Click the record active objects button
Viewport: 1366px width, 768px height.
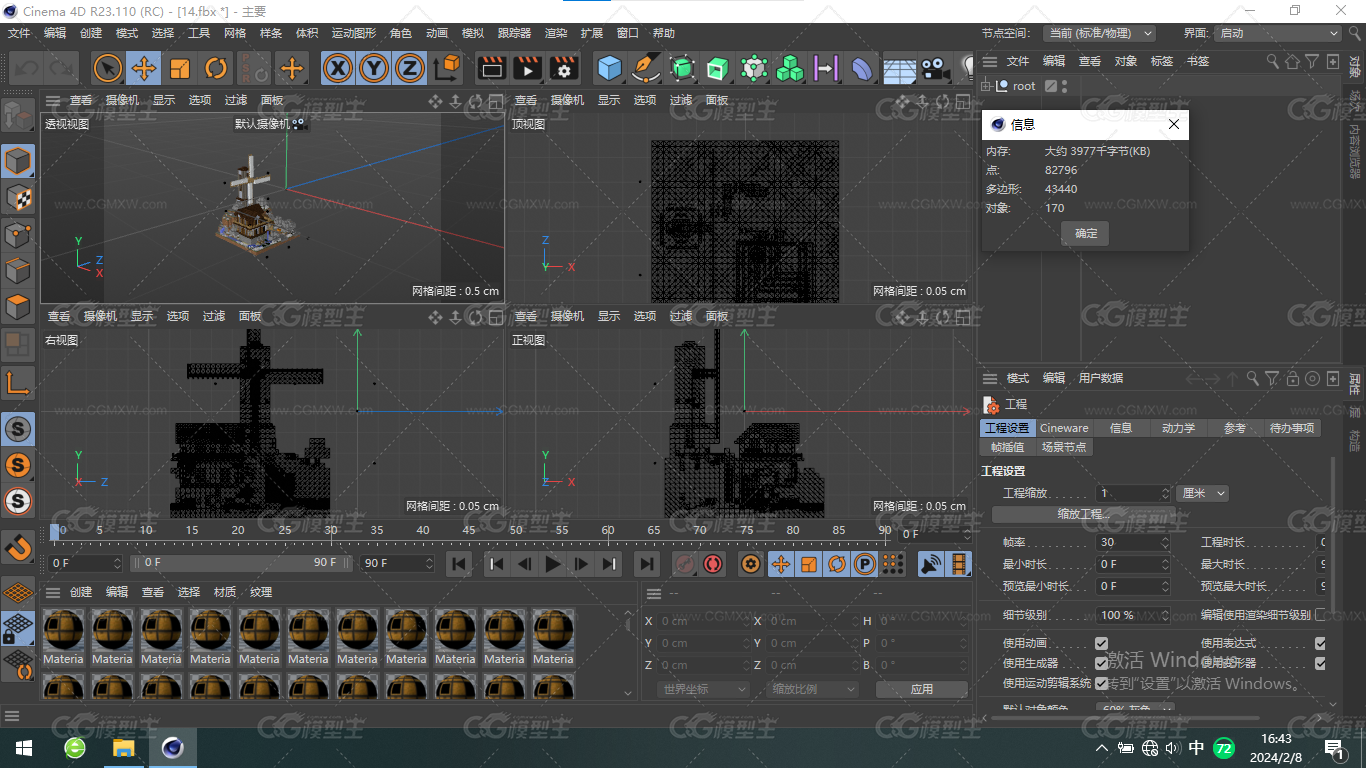click(x=685, y=564)
